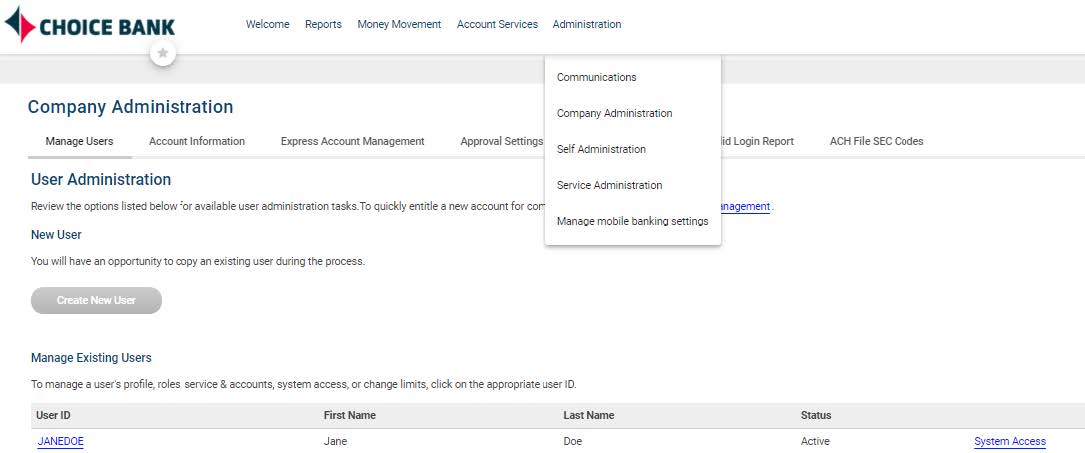Click the Choice Bank logo

(90, 25)
